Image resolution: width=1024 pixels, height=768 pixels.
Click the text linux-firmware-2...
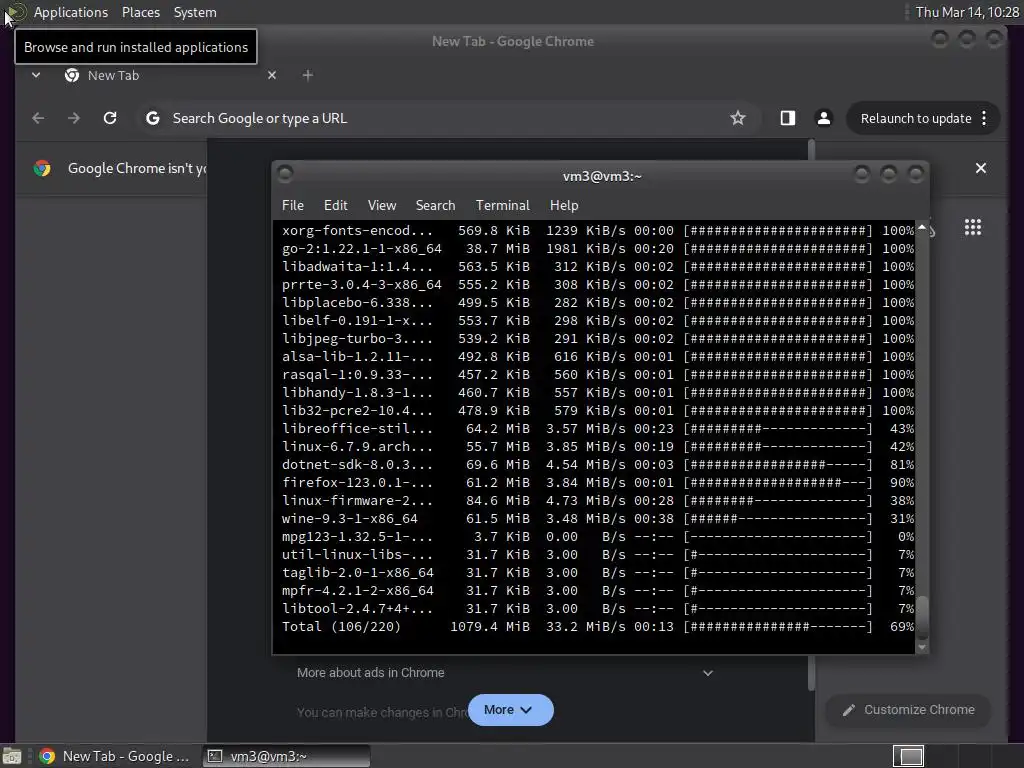pos(357,501)
